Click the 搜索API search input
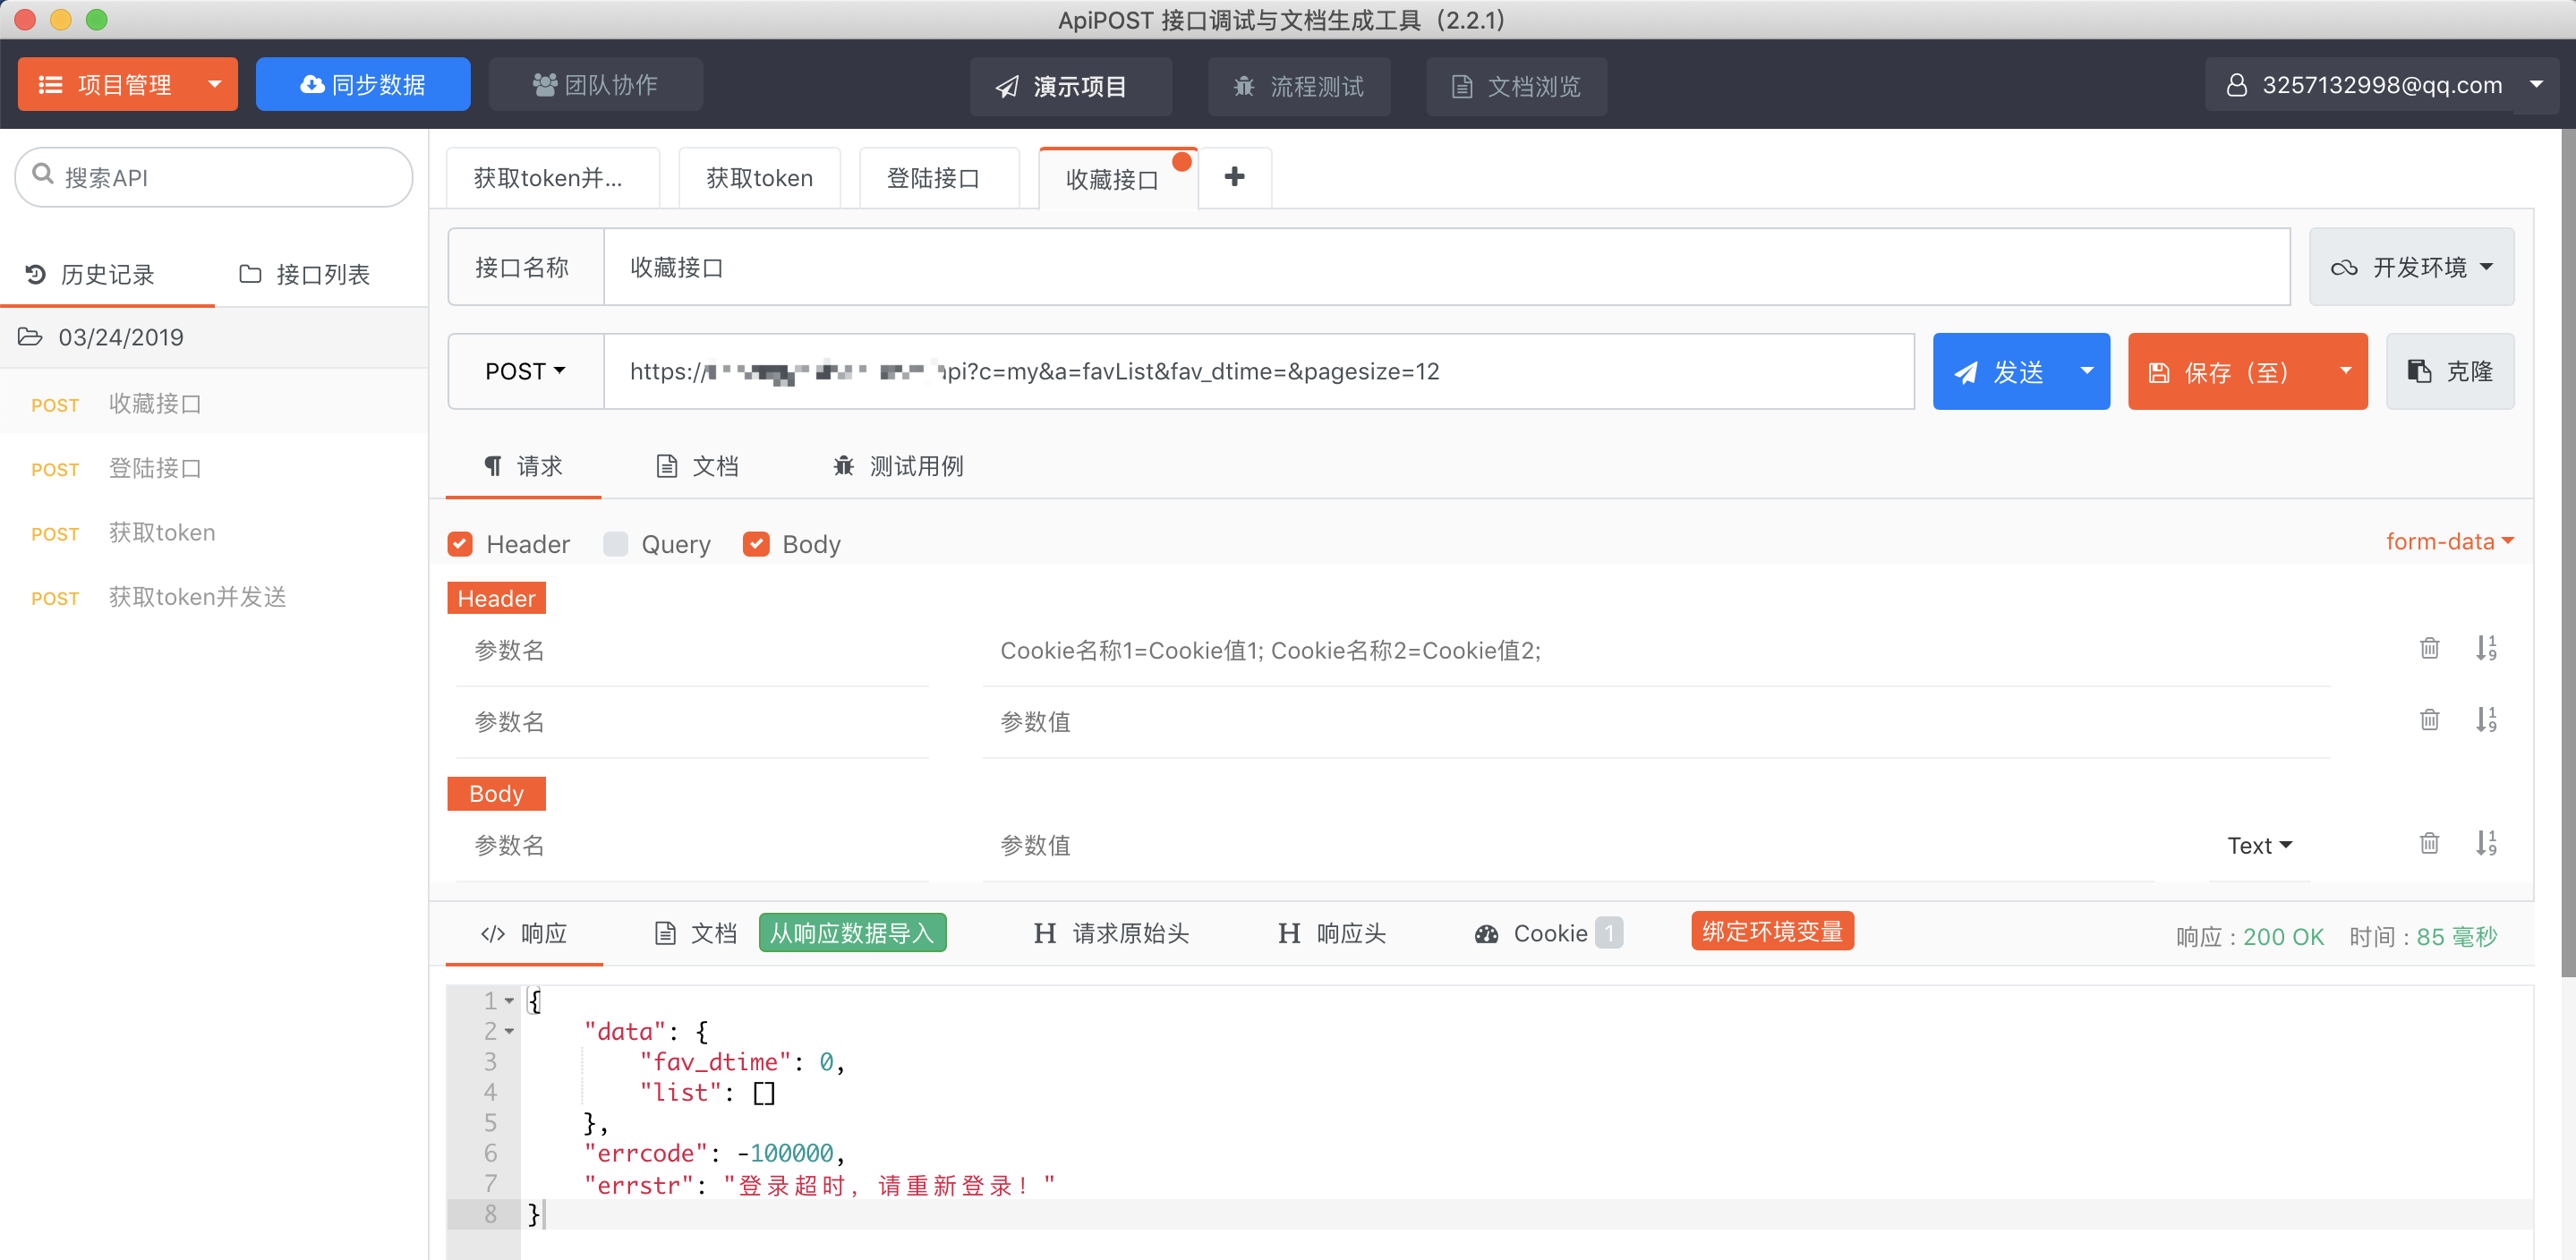Viewport: 2576px width, 1260px height. (214, 177)
